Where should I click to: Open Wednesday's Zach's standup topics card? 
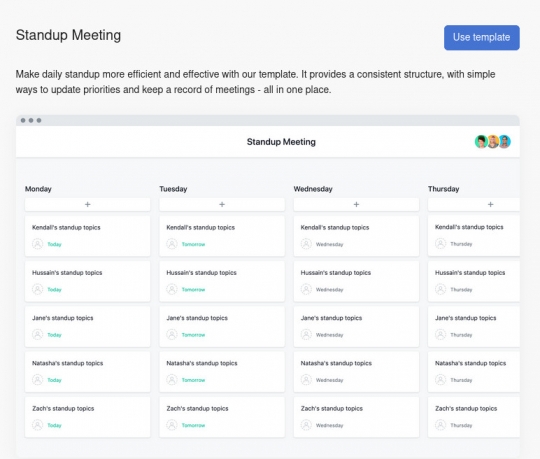point(356,417)
